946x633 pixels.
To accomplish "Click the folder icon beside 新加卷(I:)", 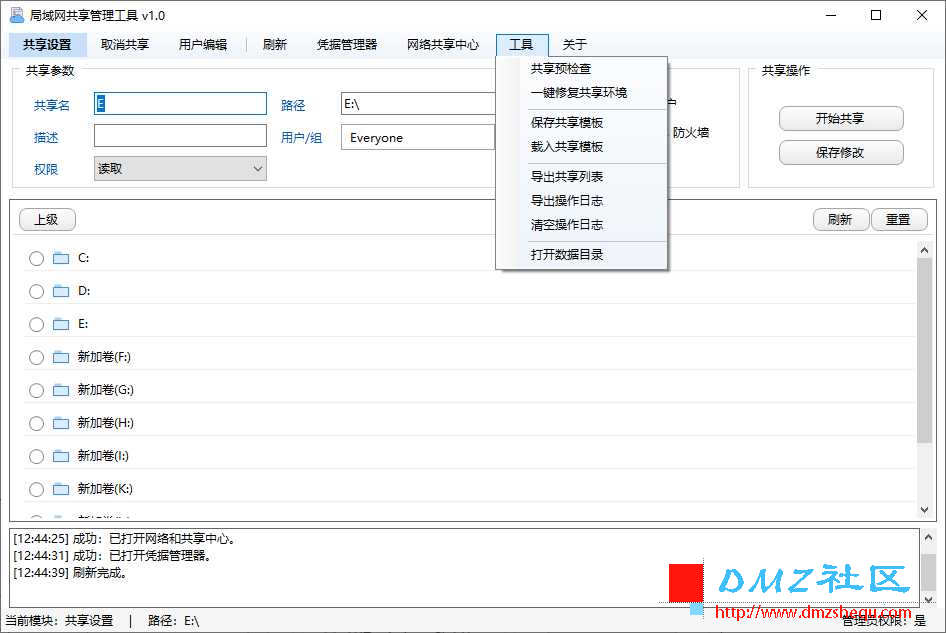I will (61, 456).
